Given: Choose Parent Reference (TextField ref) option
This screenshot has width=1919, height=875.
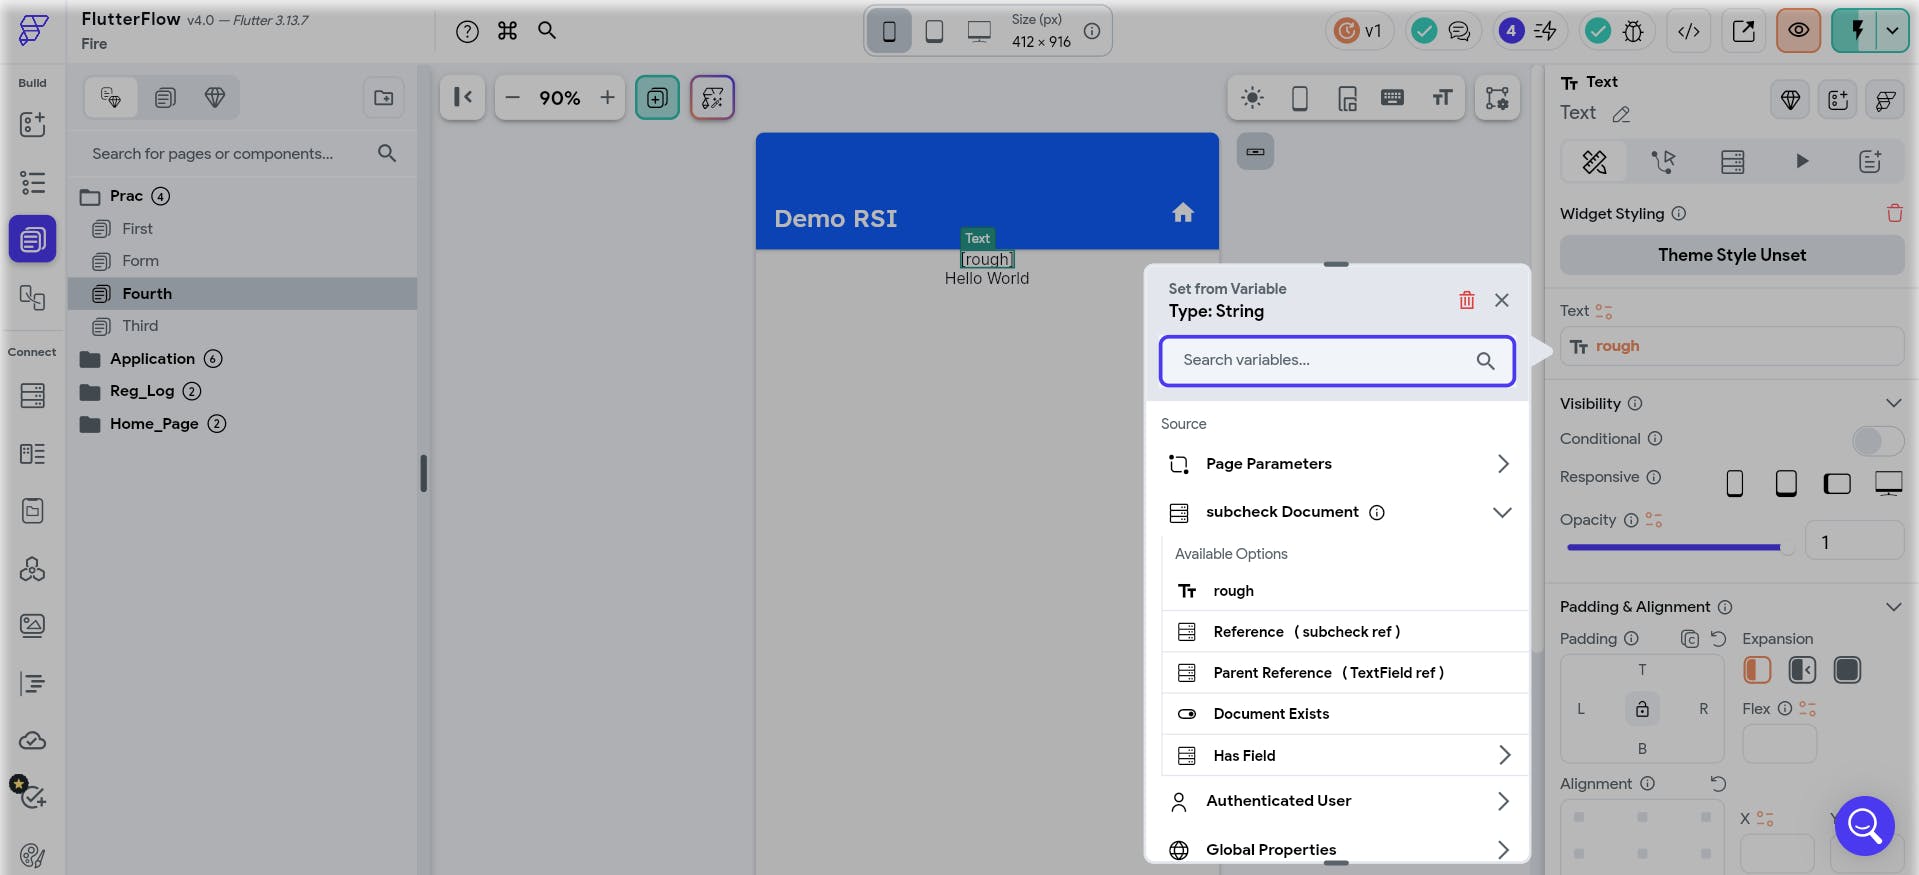Looking at the screenshot, I should [1345, 673].
